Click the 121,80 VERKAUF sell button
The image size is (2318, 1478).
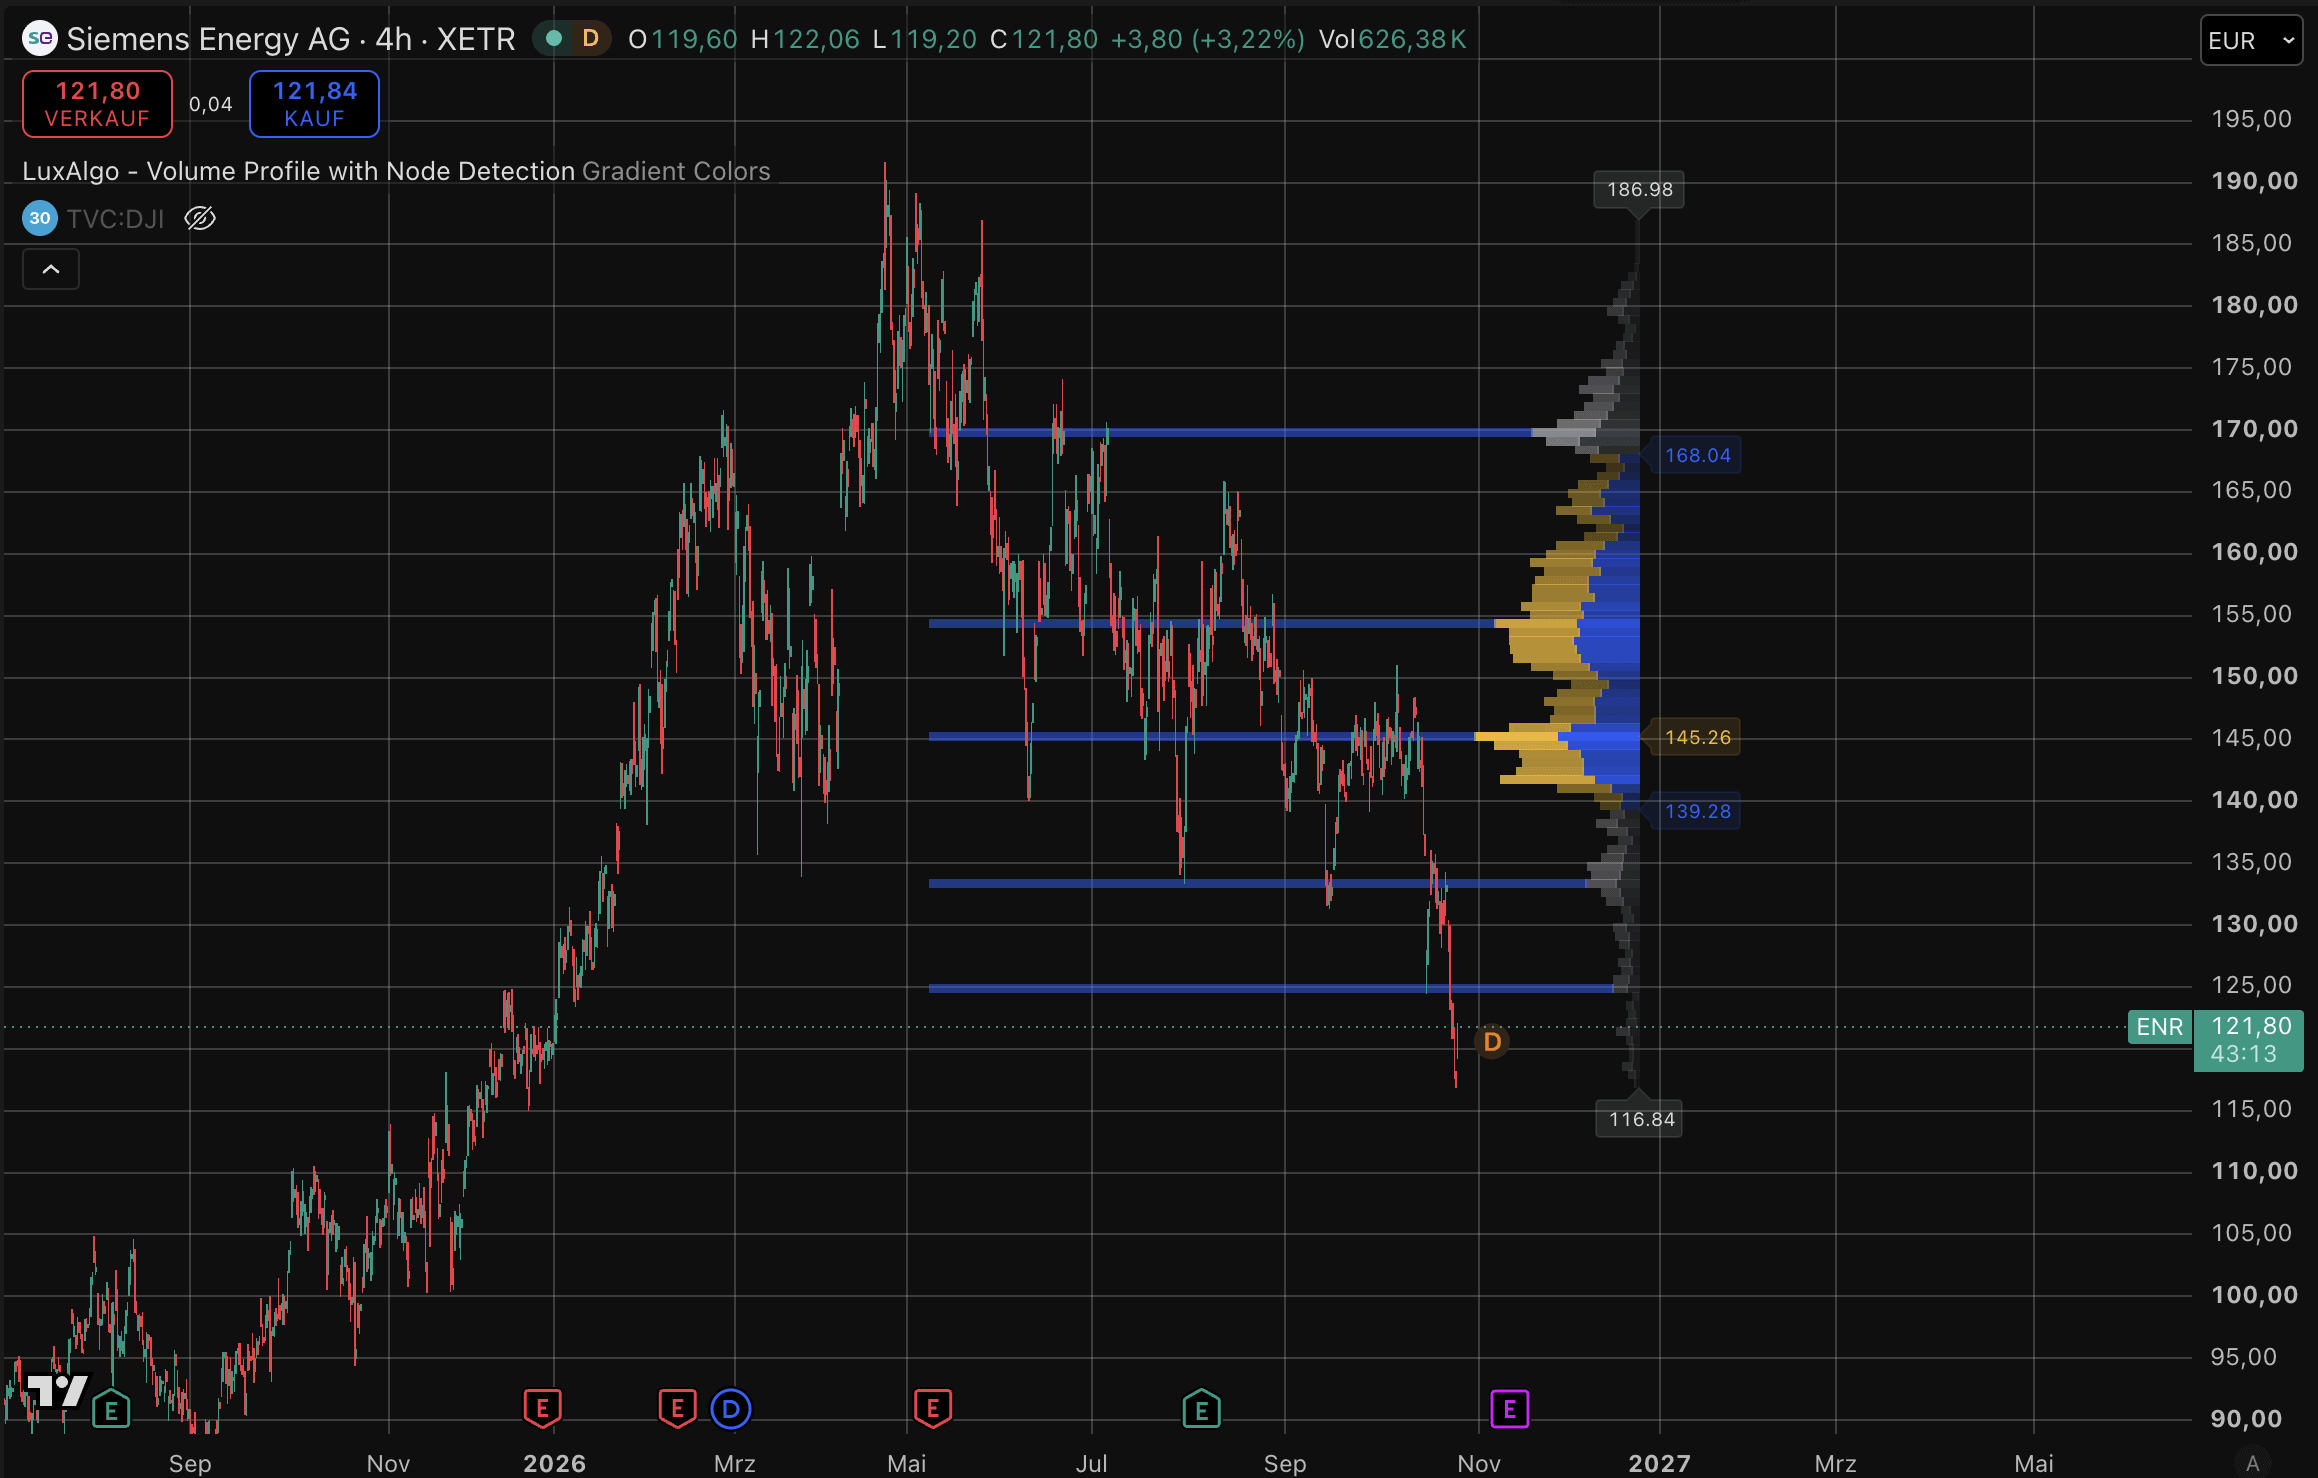tap(97, 104)
